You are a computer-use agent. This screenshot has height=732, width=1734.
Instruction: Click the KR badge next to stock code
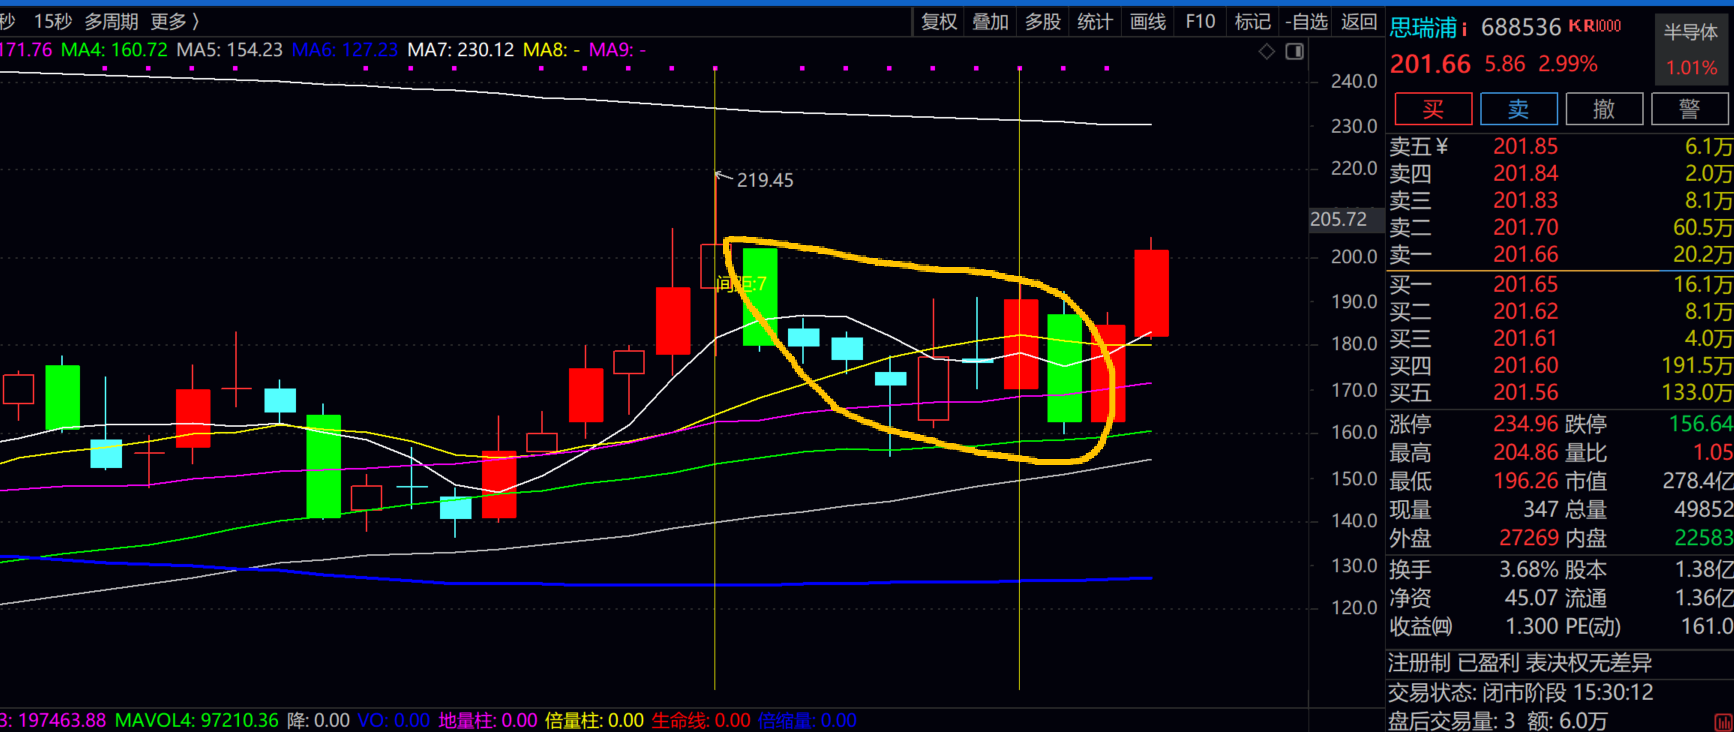[1594, 26]
